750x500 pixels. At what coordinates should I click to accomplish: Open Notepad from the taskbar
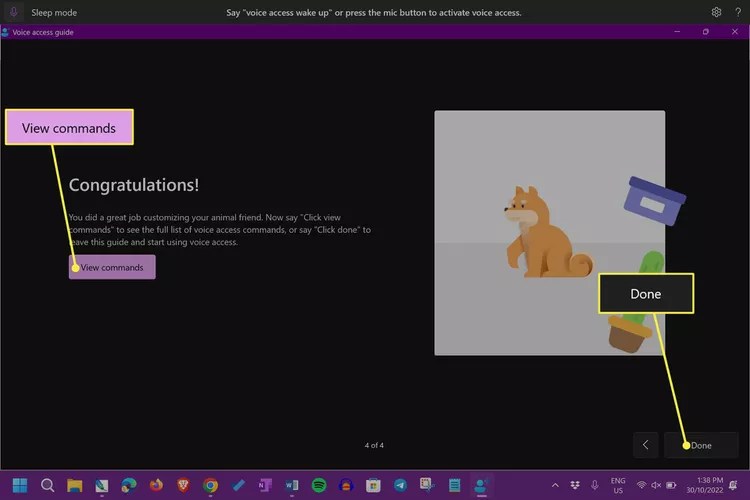click(454, 485)
